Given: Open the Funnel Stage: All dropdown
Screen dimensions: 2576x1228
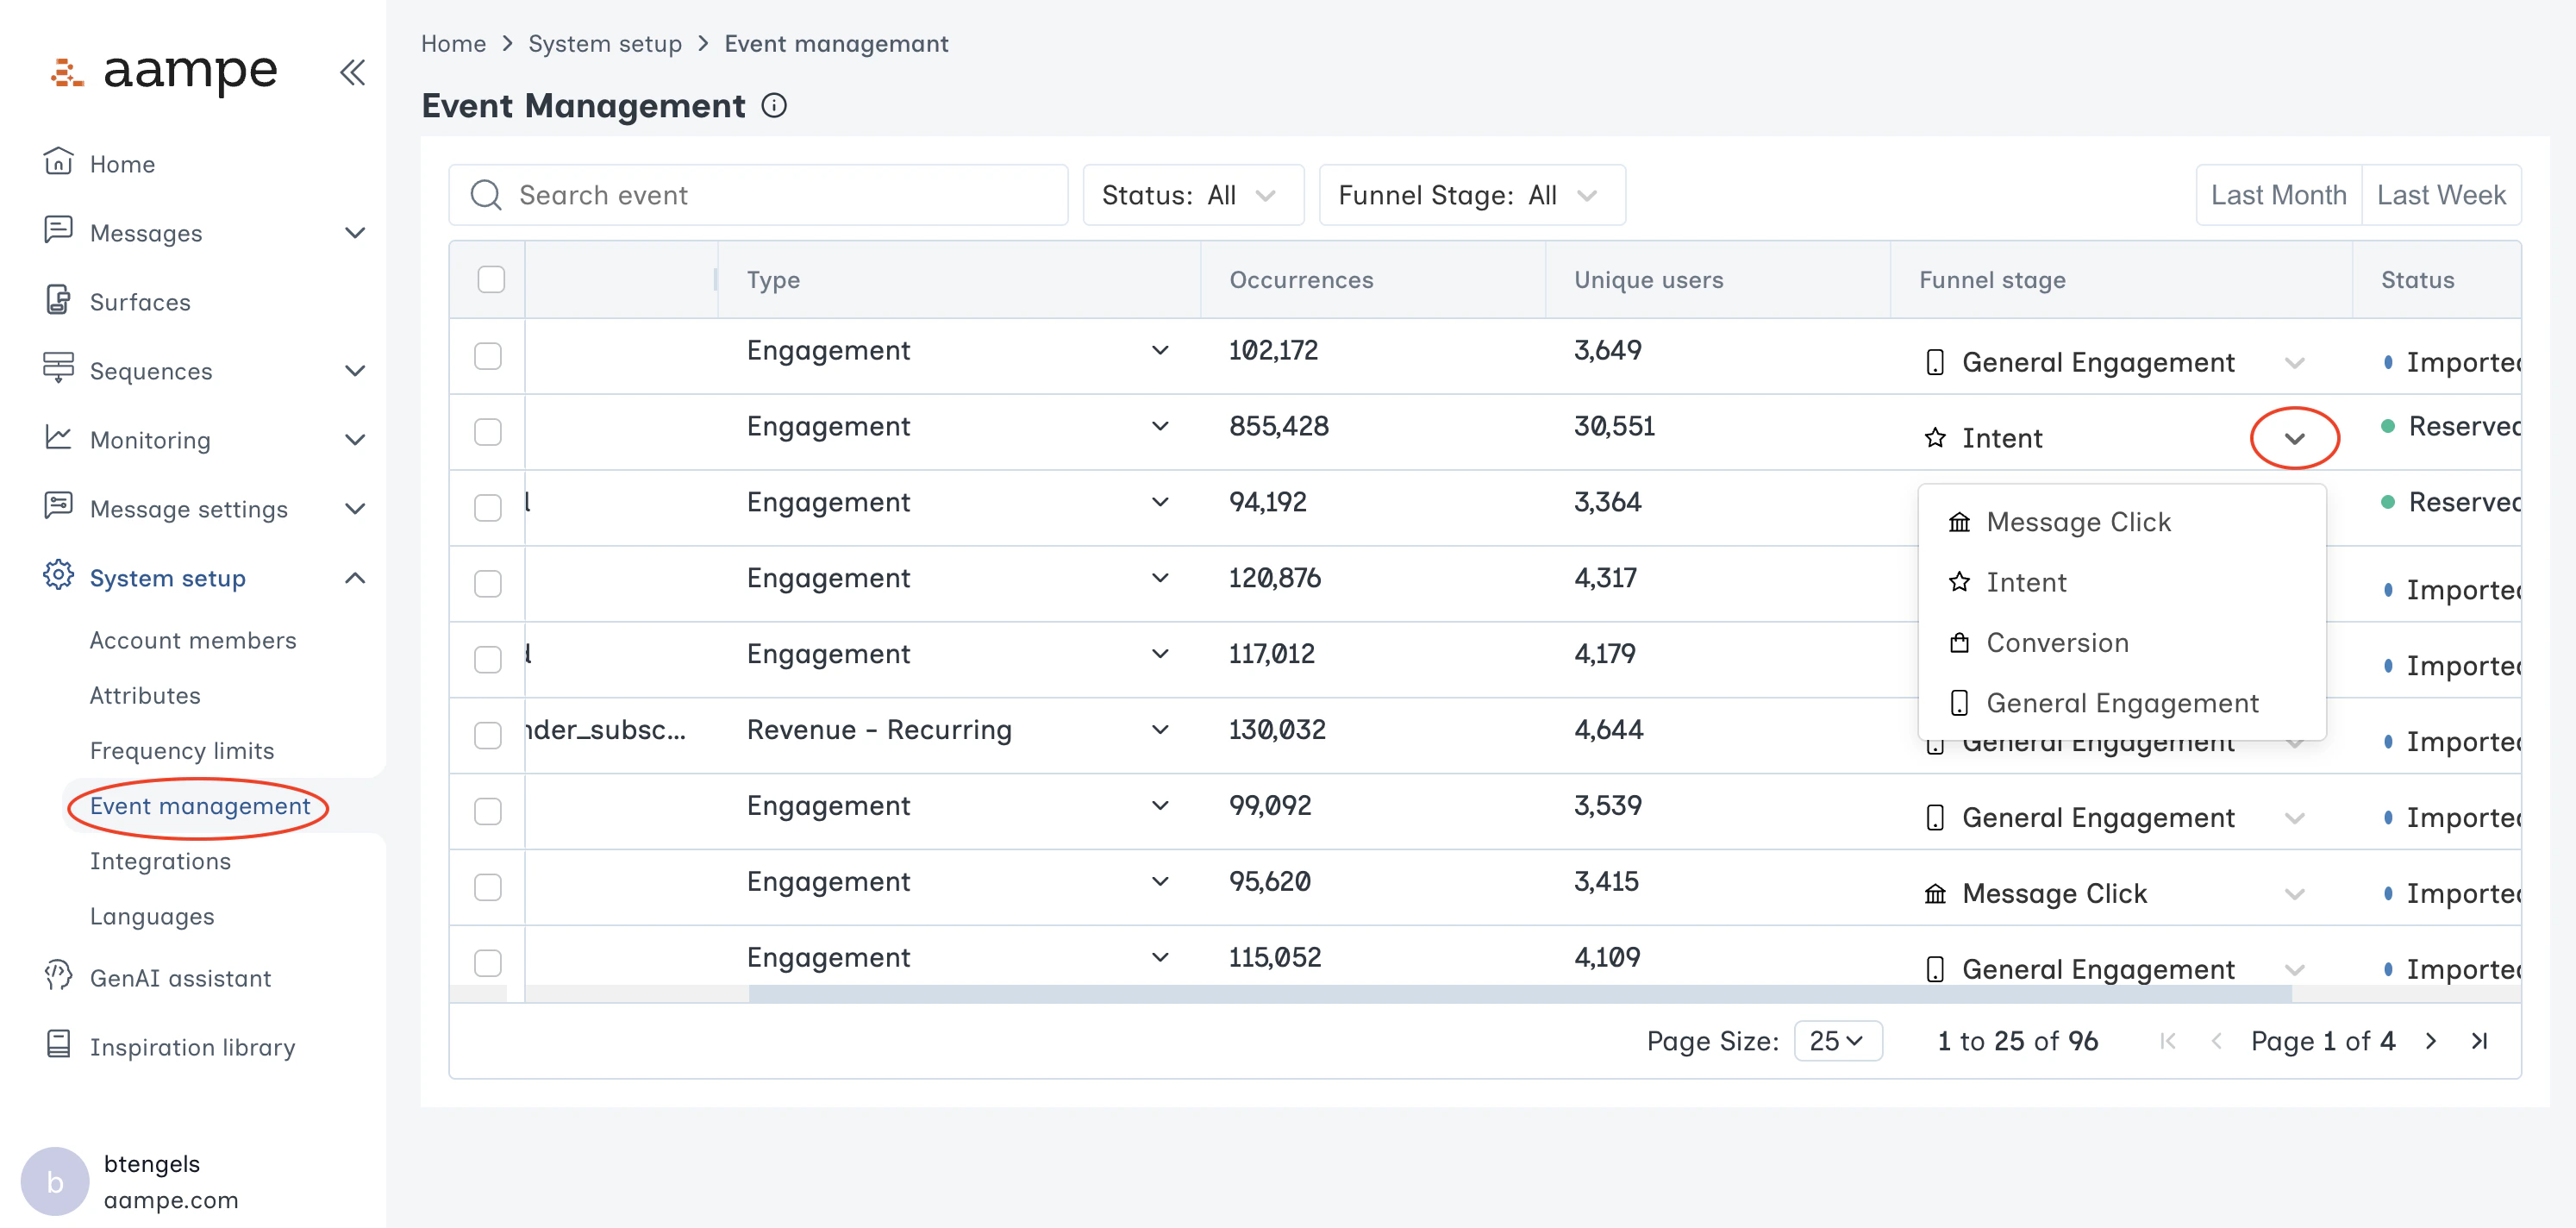Looking at the screenshot, I should tap(1471, 195).
